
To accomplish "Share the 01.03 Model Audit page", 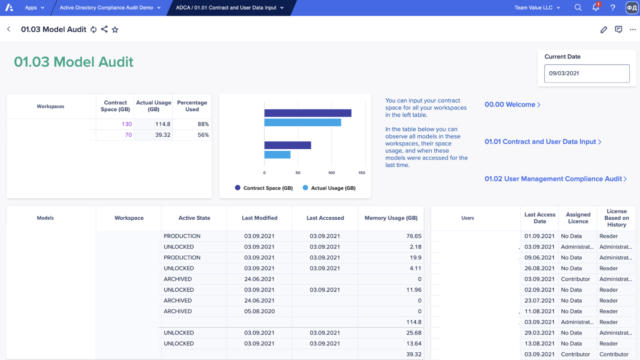I will point(104,29).
